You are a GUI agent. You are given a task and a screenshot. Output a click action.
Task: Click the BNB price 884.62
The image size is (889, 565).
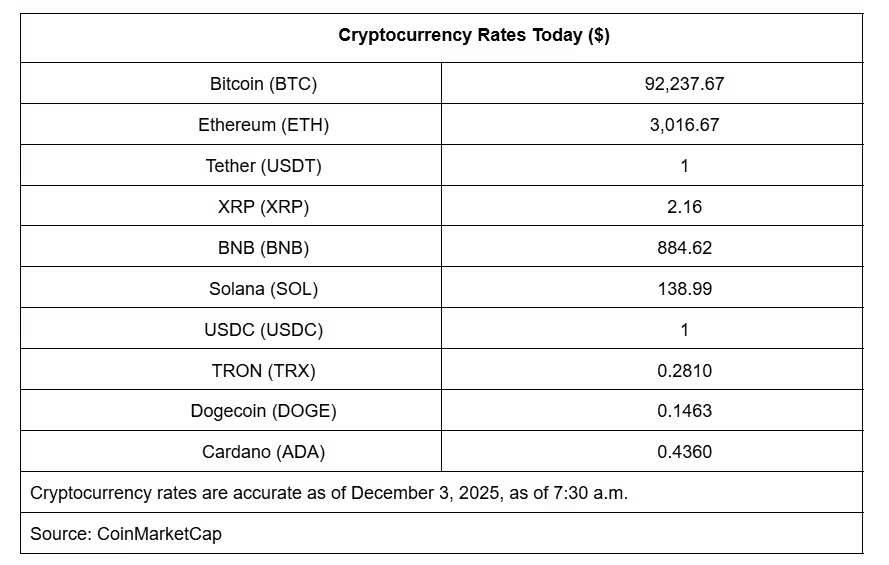(684, 248)
